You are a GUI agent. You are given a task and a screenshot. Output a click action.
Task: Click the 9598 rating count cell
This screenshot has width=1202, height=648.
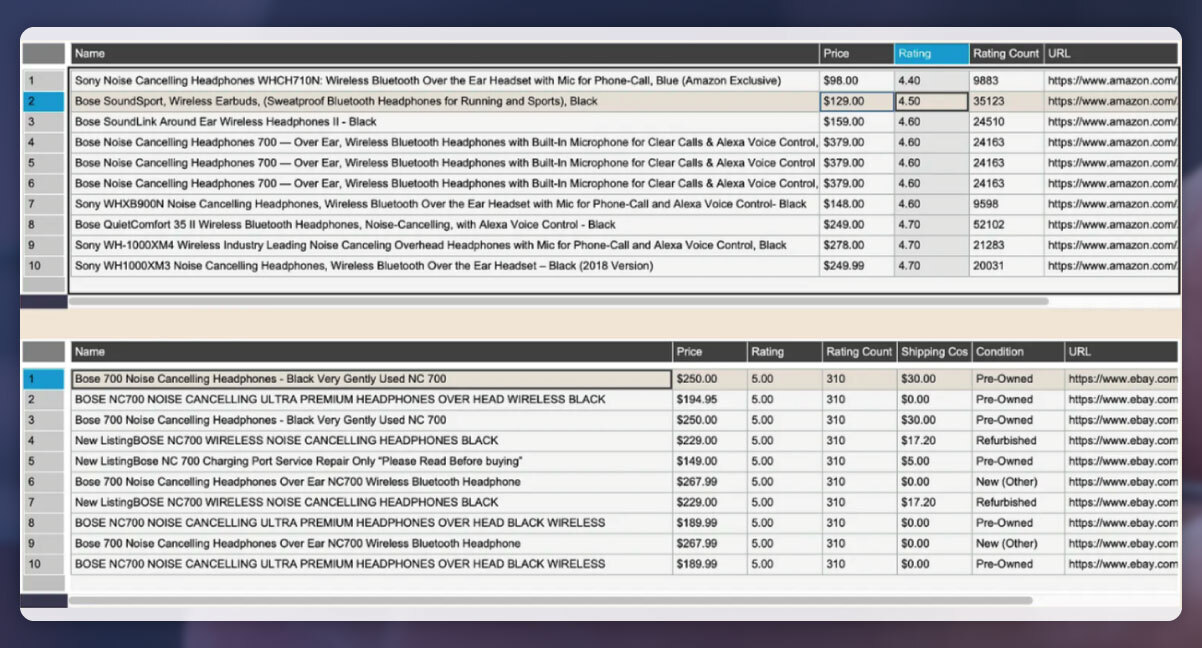coord(1007,204)
